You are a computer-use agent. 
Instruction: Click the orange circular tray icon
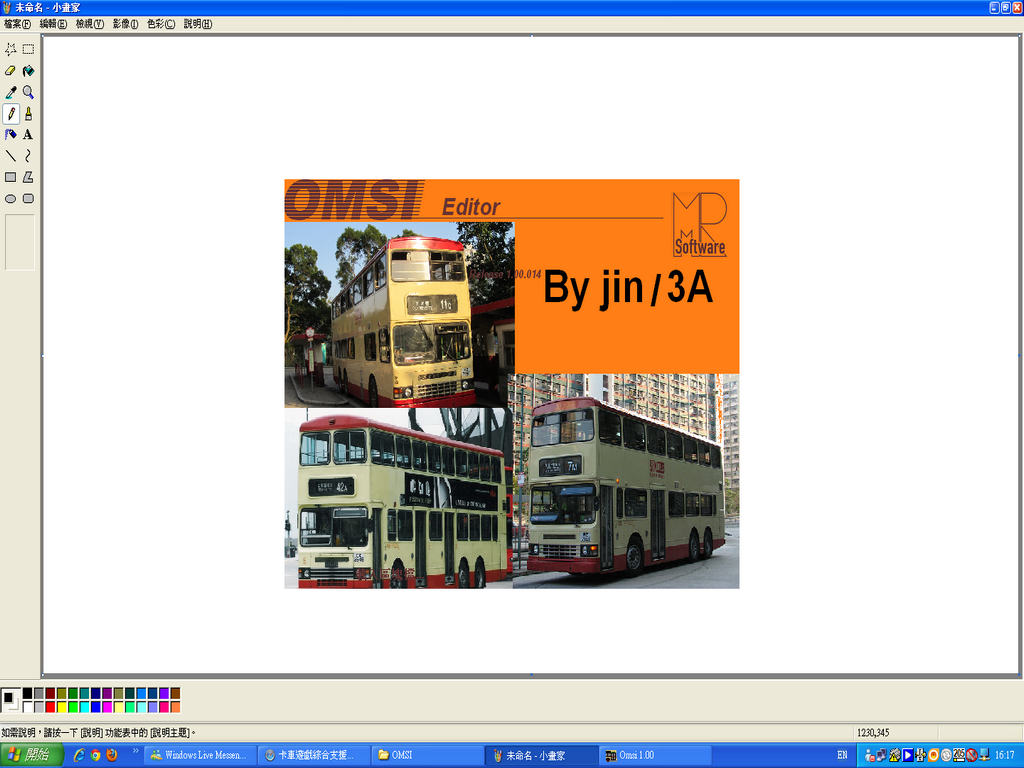pyautogui.click(x=933, y=756)
